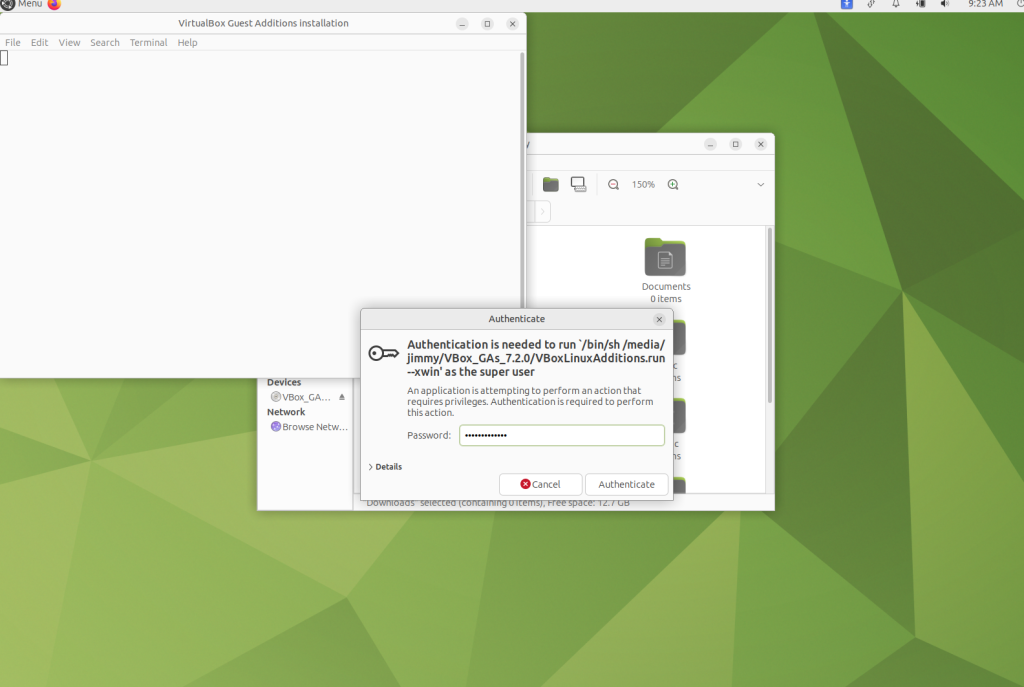Click the accessibility icon in the system tray
1024x687 pixels.
846,4
